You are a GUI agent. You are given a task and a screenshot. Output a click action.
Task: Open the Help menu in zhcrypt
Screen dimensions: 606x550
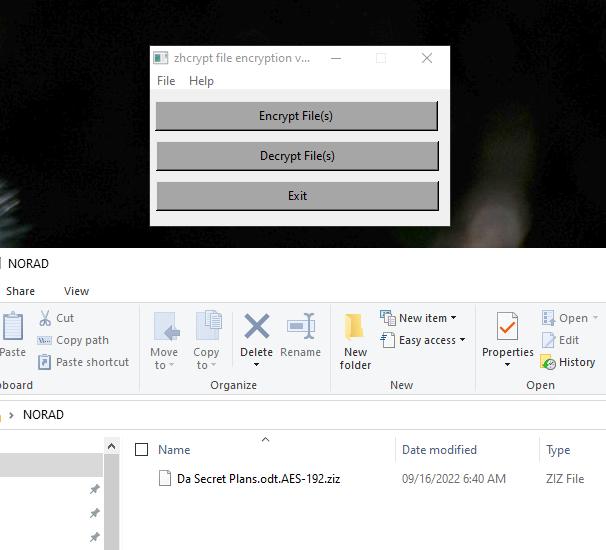[x=201, y=81]
